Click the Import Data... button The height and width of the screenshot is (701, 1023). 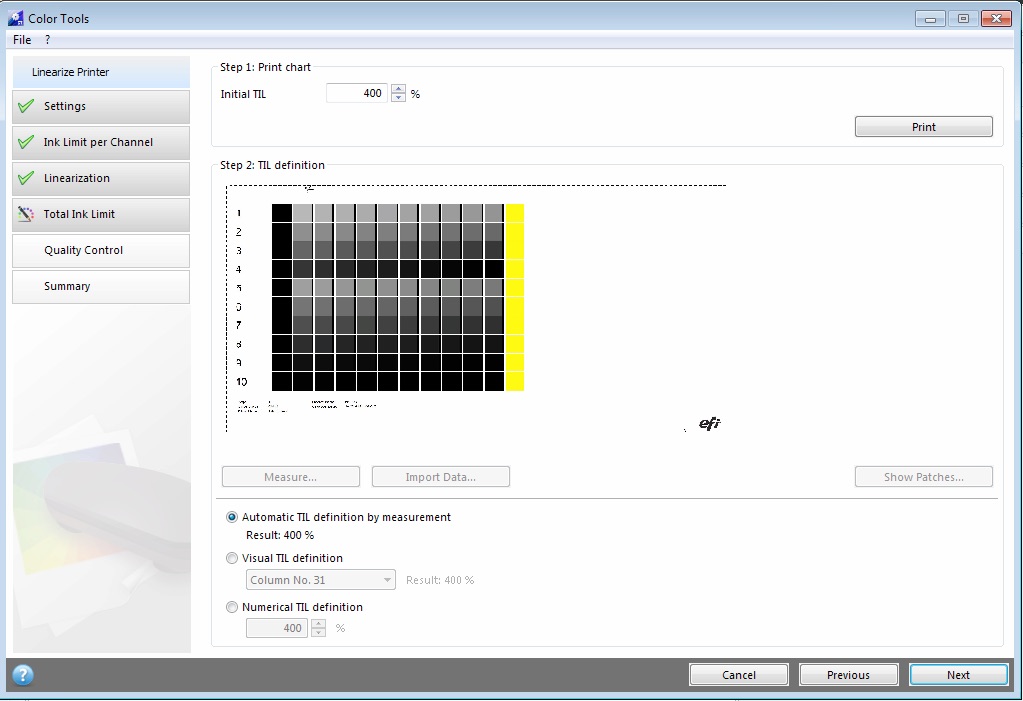click(440, 476)
